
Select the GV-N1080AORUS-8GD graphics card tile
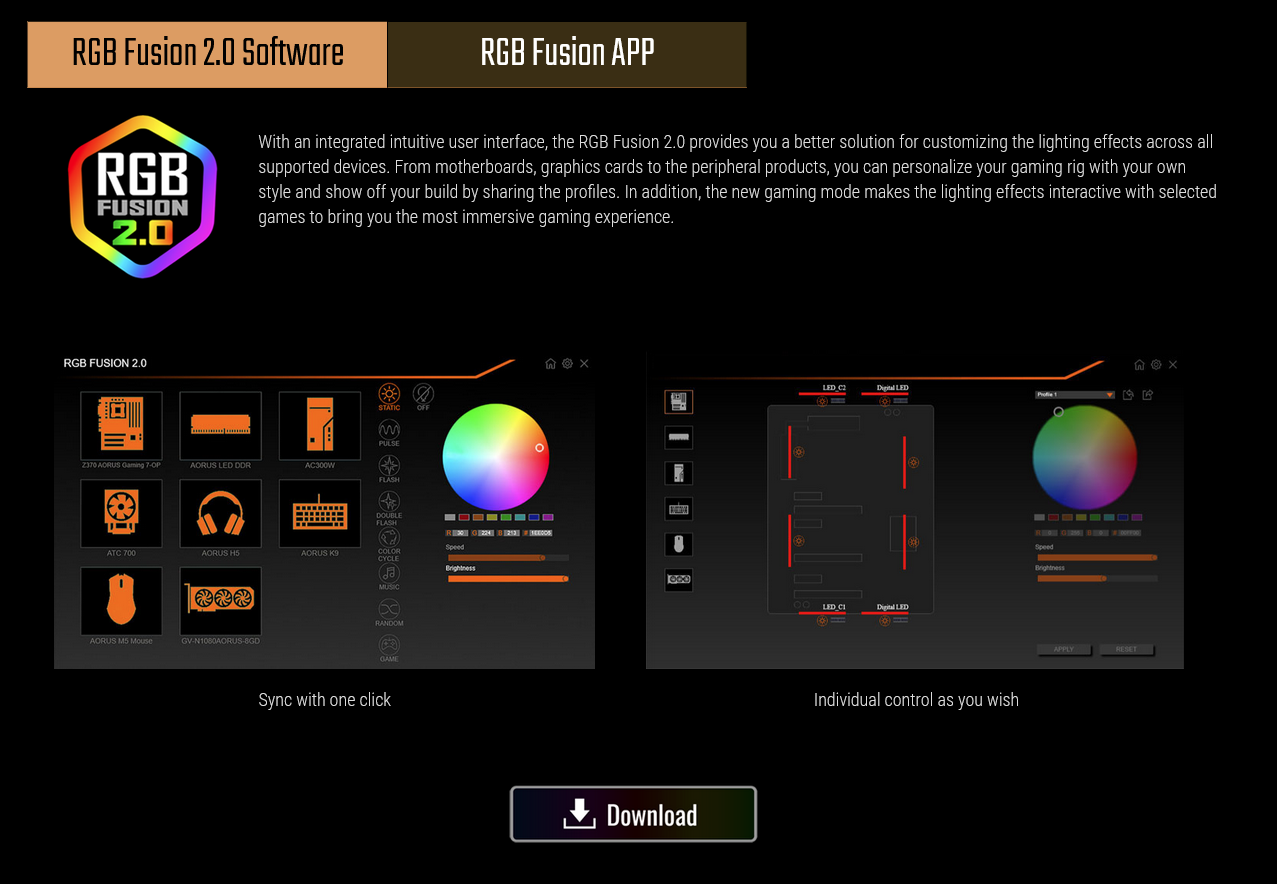coord(220,601)
